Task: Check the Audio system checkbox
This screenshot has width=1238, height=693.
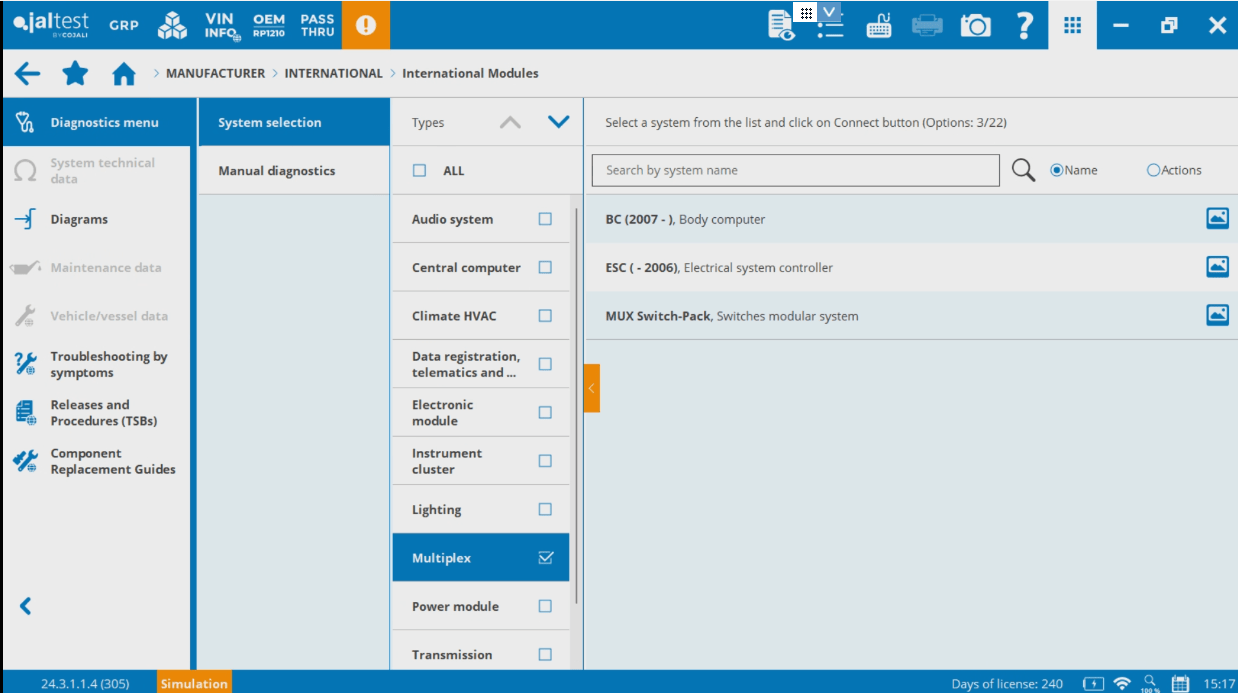Action: pos(545,219)
